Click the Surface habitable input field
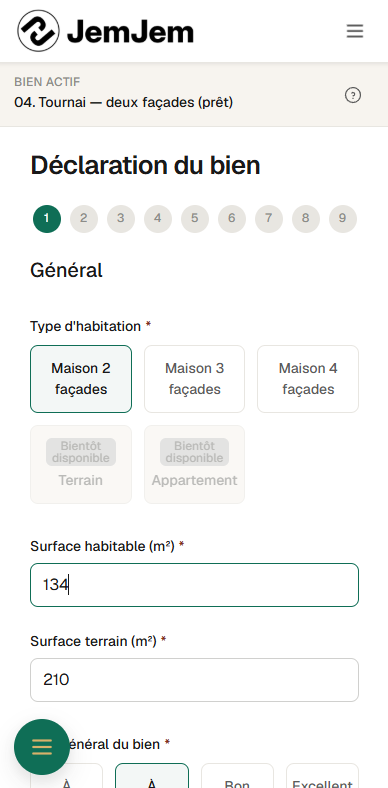 195,585
